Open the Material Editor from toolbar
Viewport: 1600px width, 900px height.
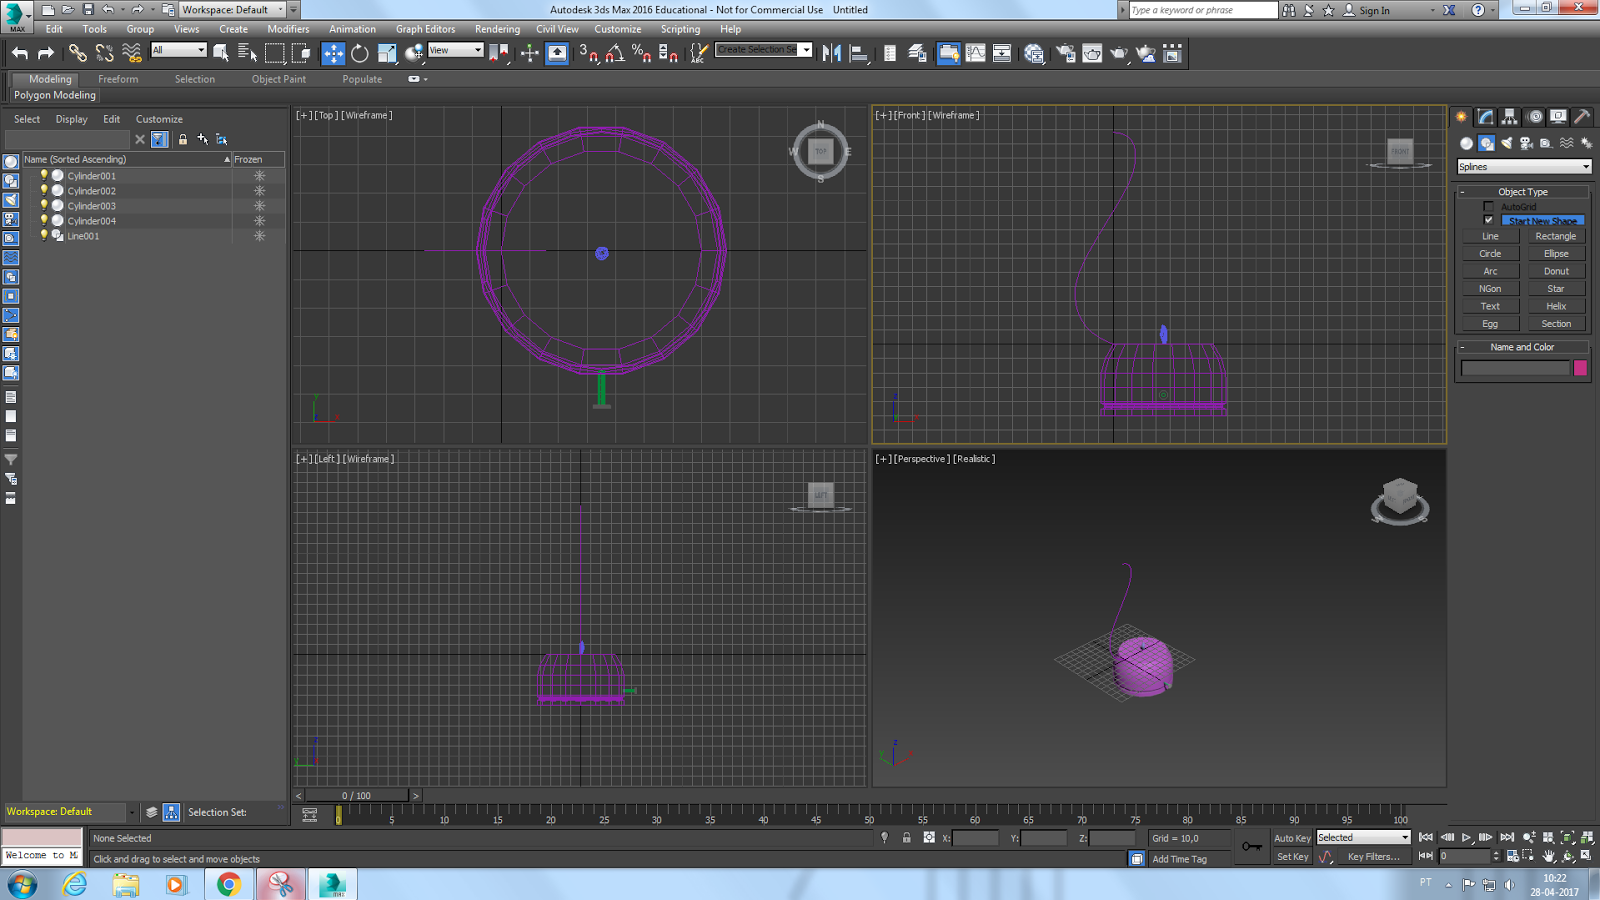(1034, 54)
